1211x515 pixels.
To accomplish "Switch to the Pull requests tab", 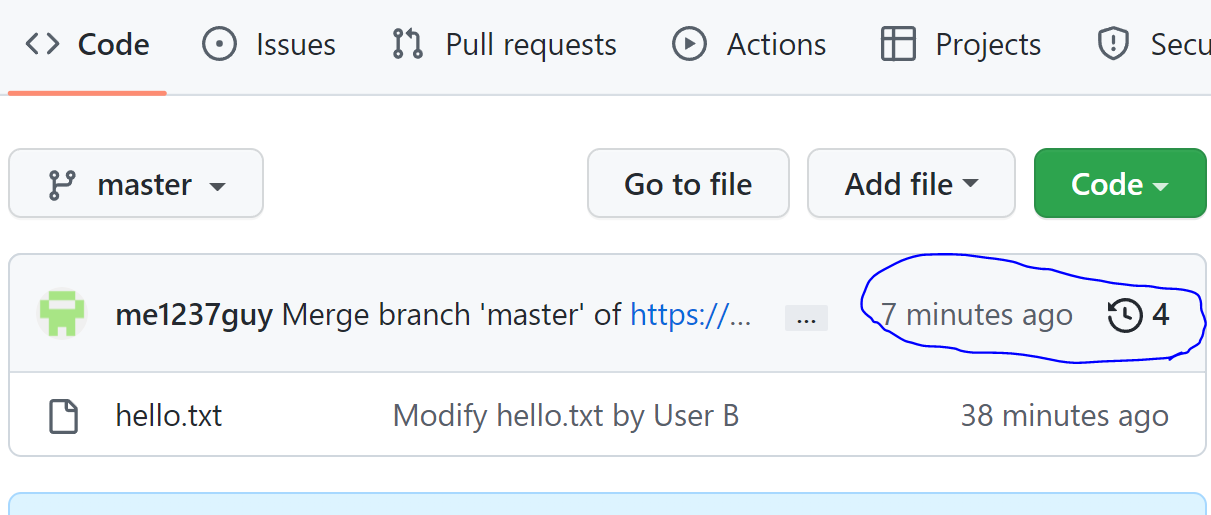I will (x=505, y=44).
